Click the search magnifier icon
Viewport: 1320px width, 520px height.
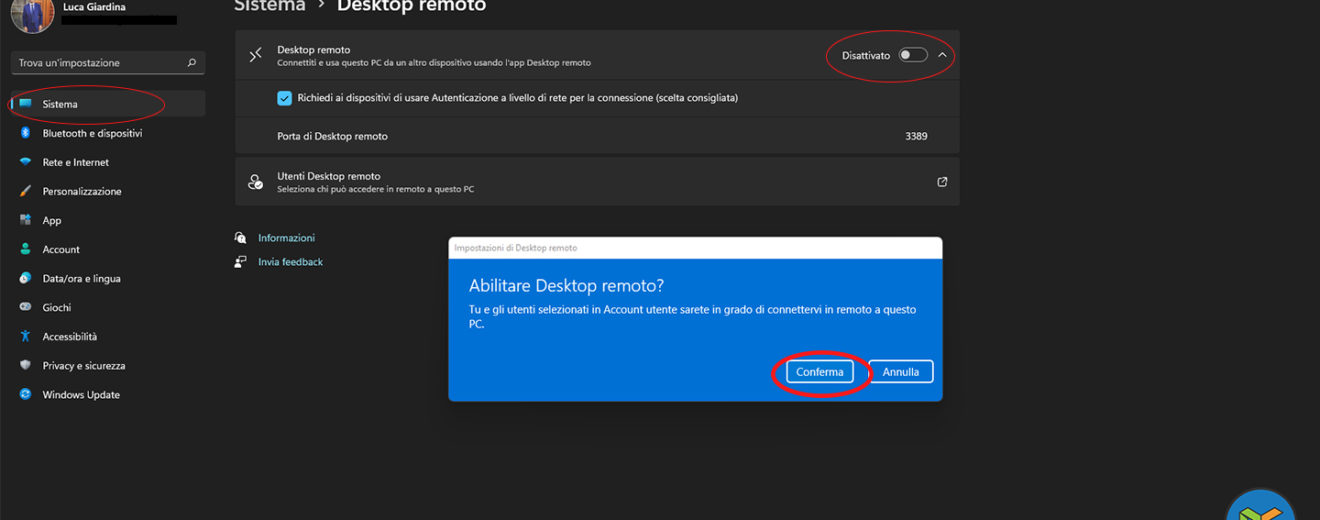coord(192,63)
